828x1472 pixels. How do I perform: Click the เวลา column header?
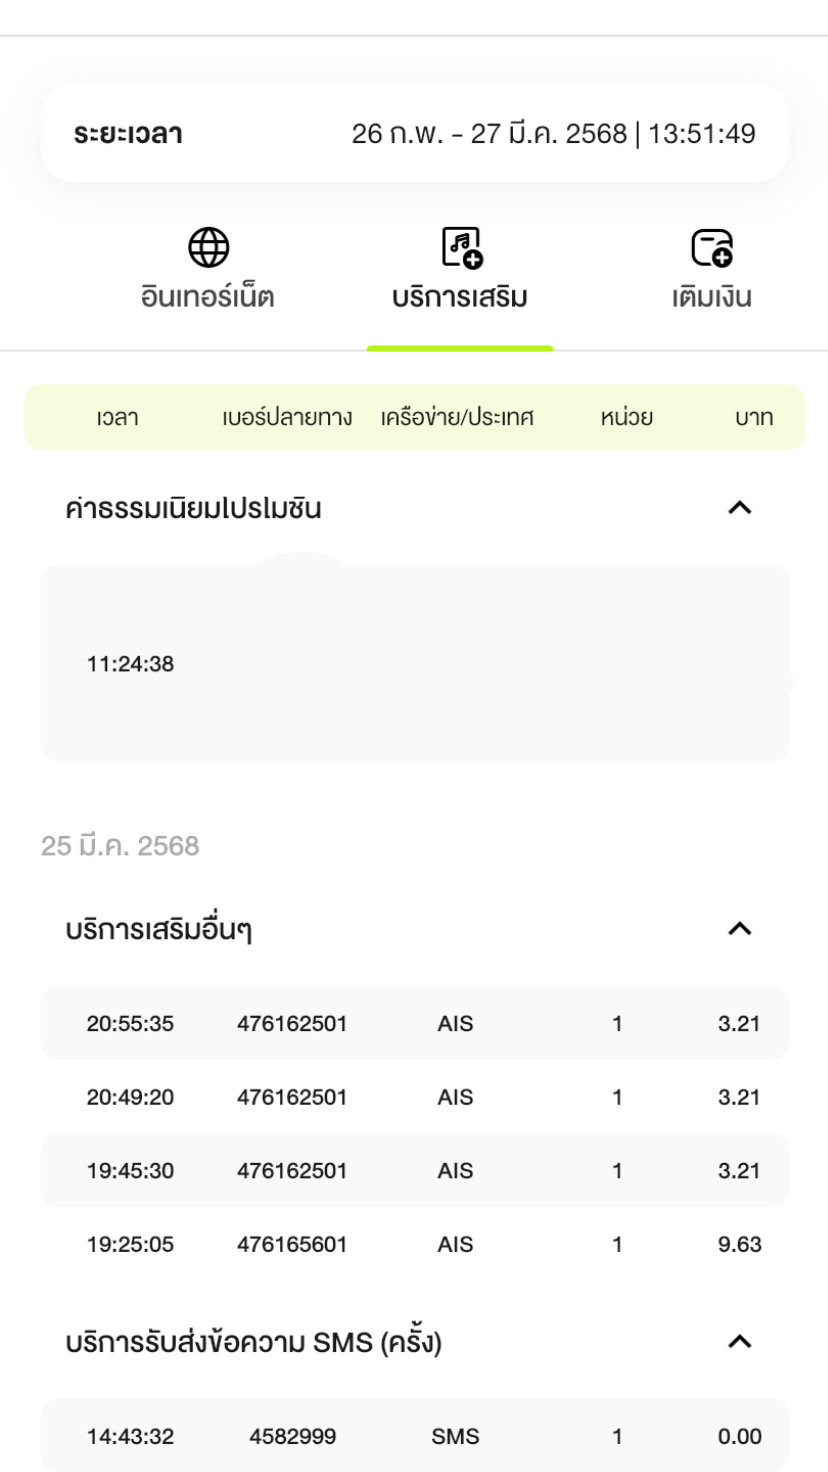pyautogui.click(x=117, y=418)
